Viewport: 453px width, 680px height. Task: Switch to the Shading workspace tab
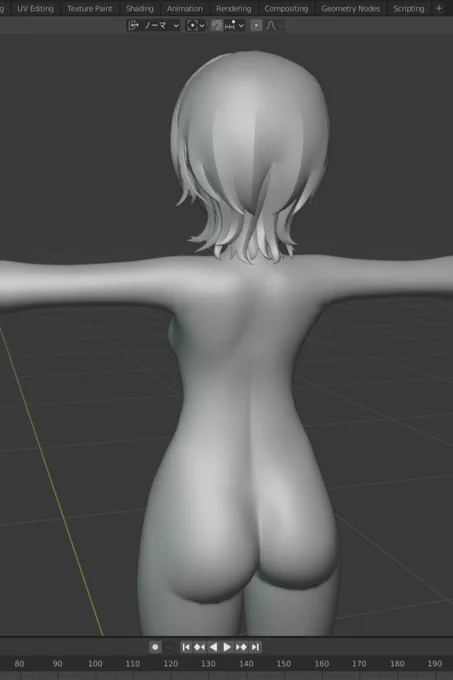[x=140, y=8]
